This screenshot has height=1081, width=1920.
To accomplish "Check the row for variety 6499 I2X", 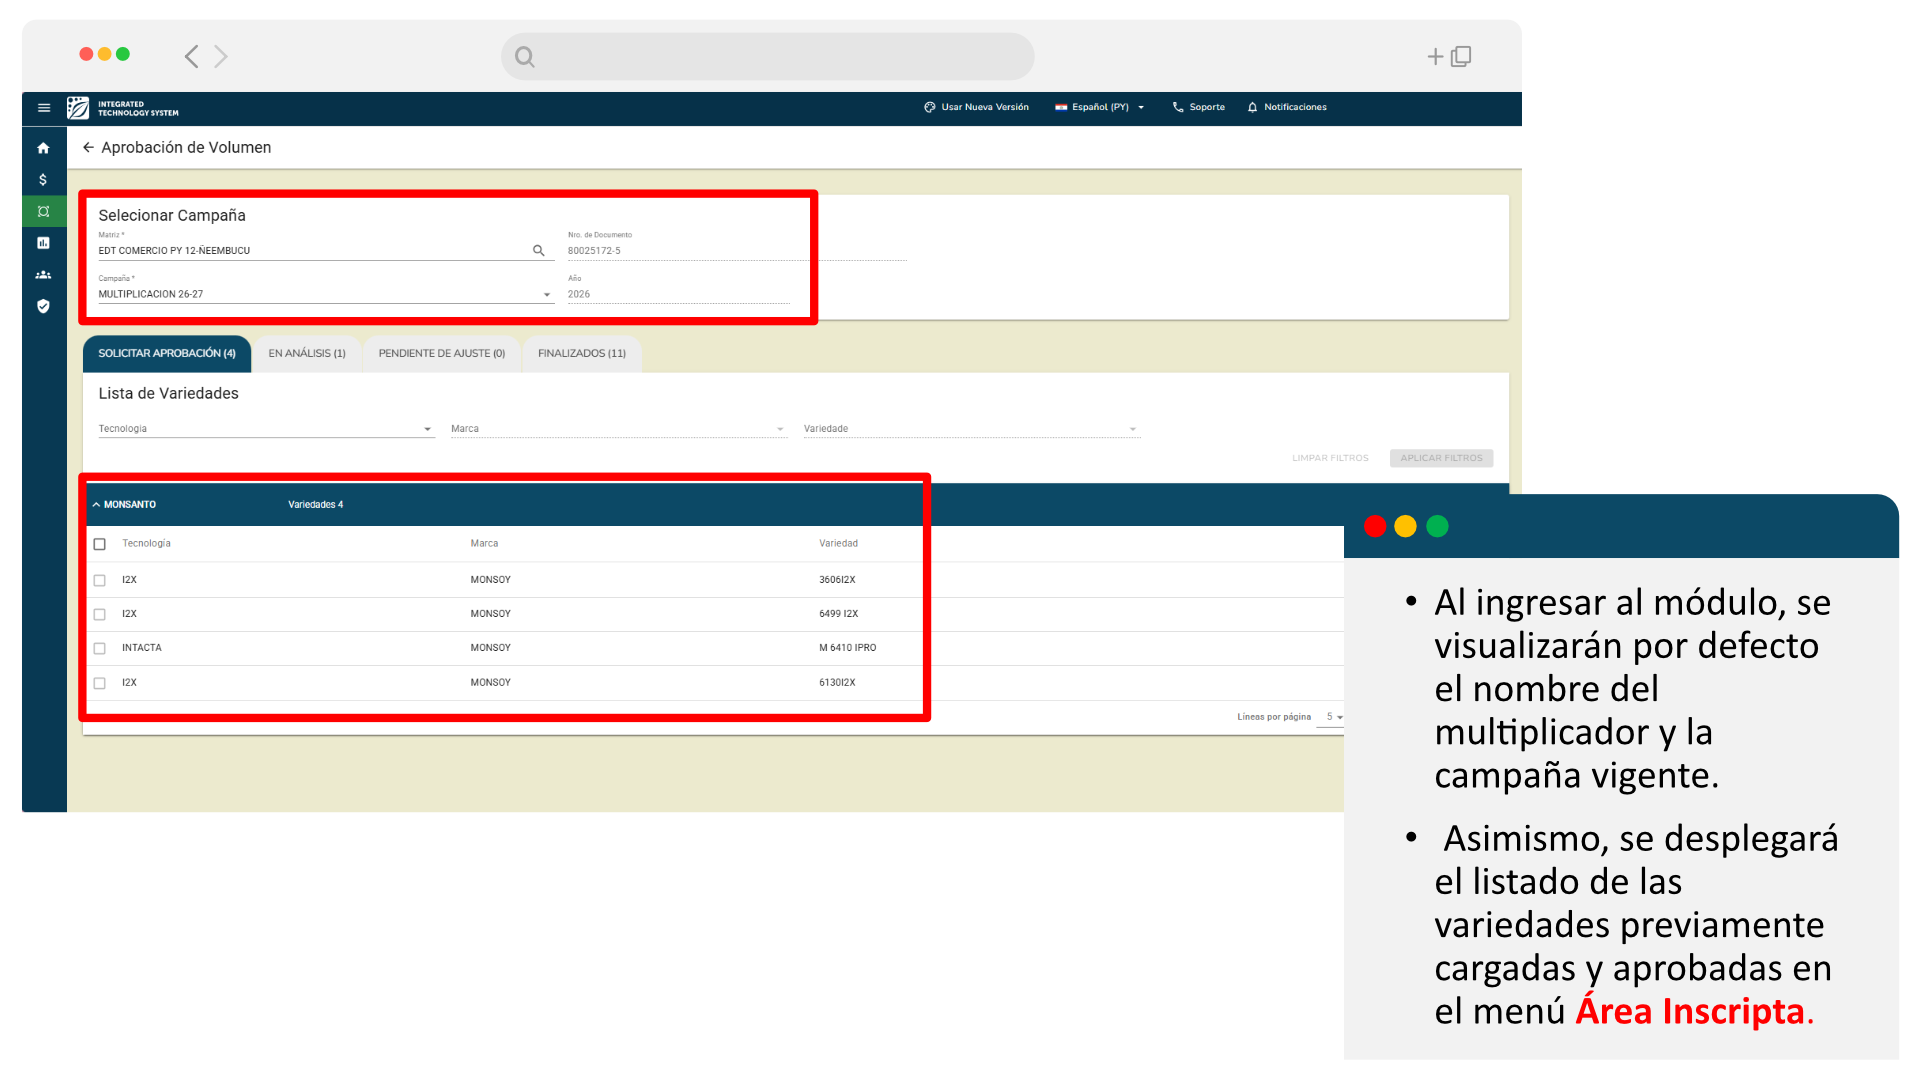I will coord(100,615).
